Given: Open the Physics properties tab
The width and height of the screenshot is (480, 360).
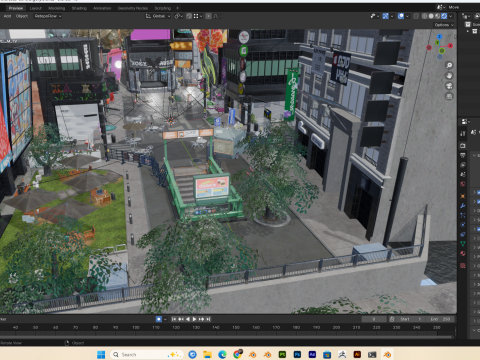Looking at the screenshot, I should [463, 225].
